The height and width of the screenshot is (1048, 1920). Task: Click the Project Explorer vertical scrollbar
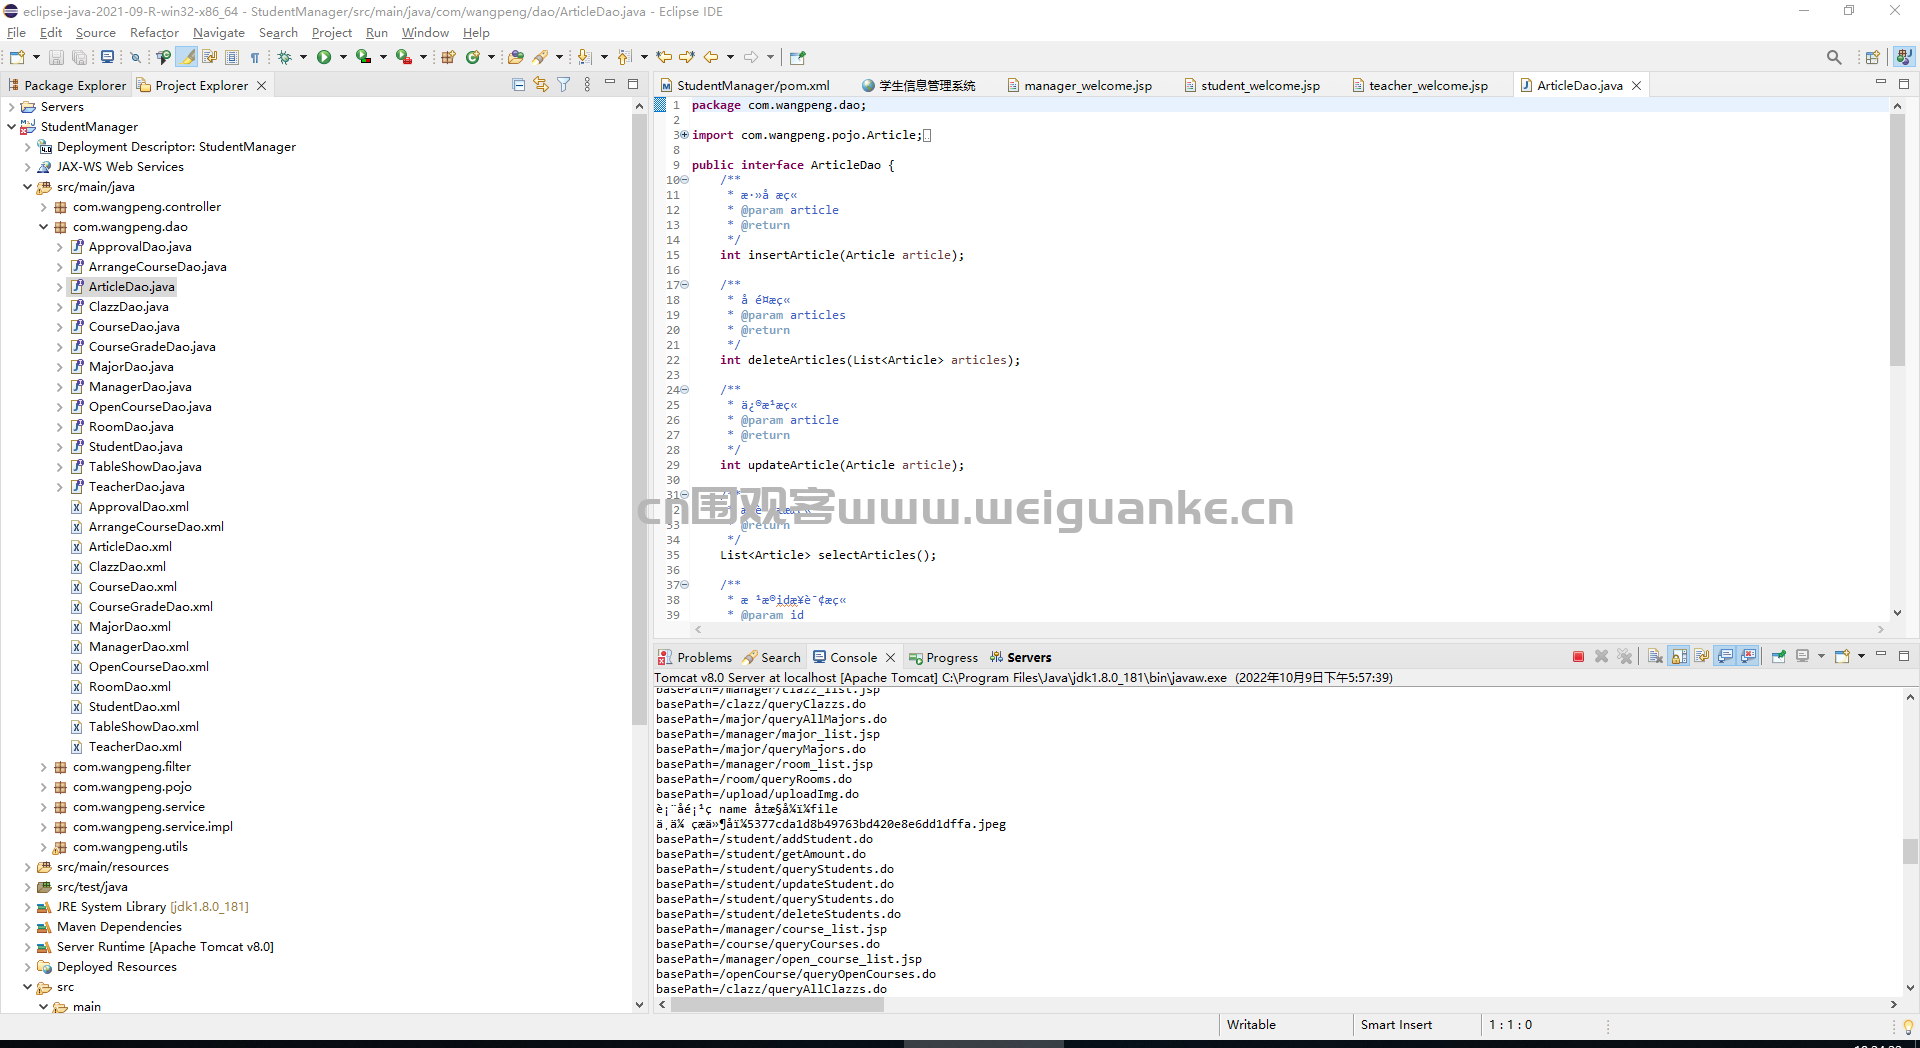tap(640, 420)
